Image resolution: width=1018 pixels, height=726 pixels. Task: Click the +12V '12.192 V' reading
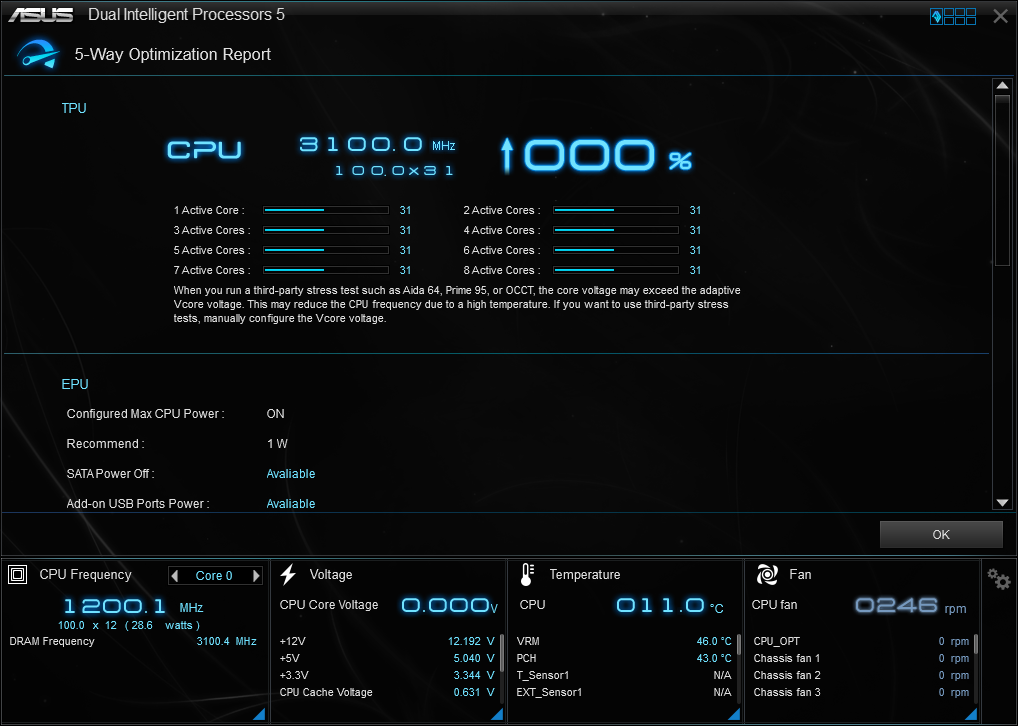tap(471, 642)
